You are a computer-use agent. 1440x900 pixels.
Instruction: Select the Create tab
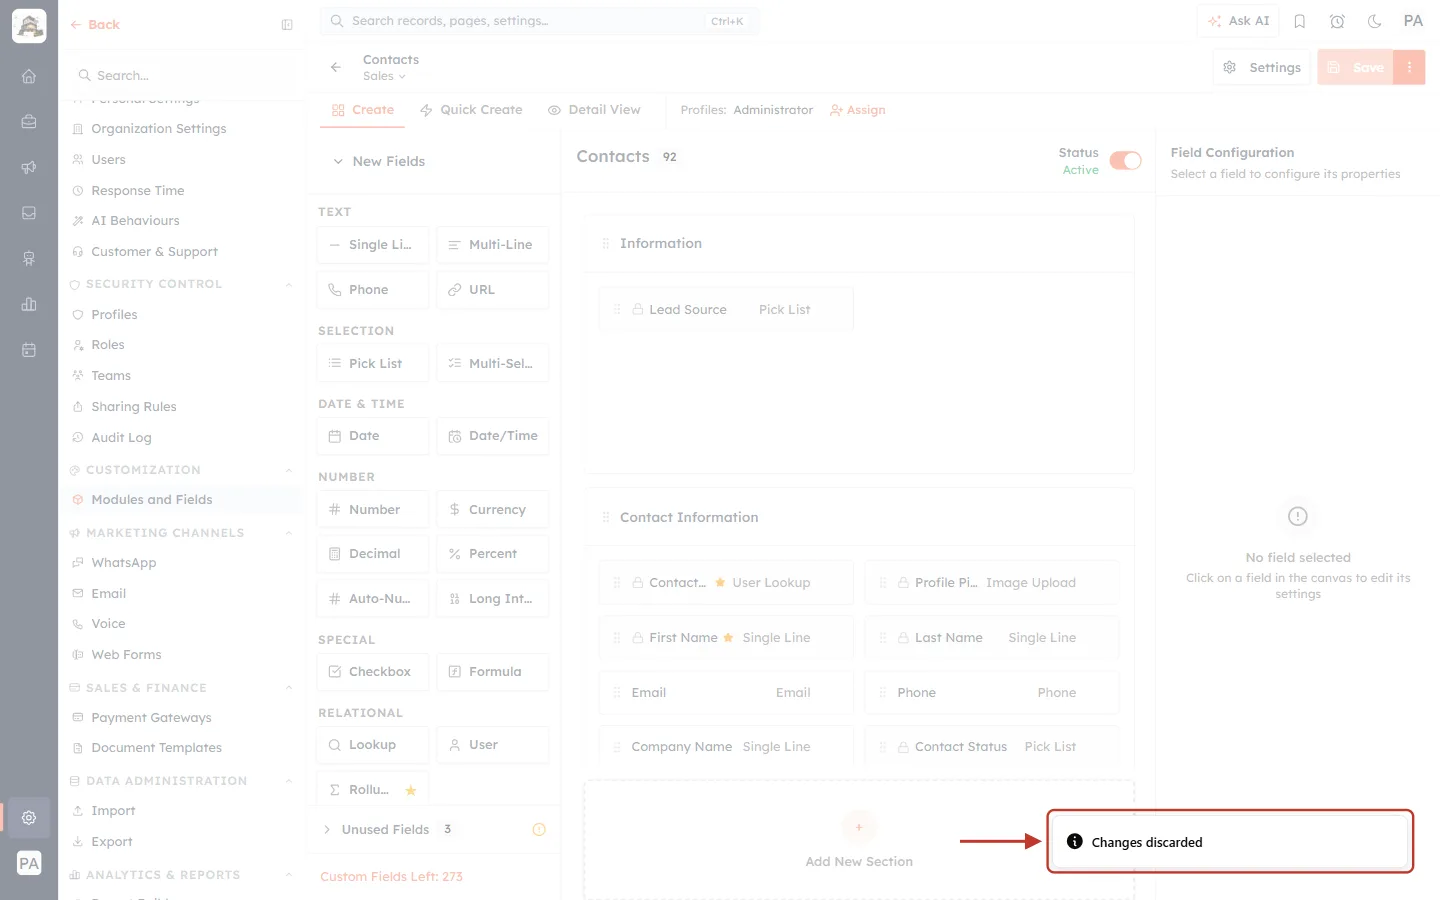click(x=363, y=110)
